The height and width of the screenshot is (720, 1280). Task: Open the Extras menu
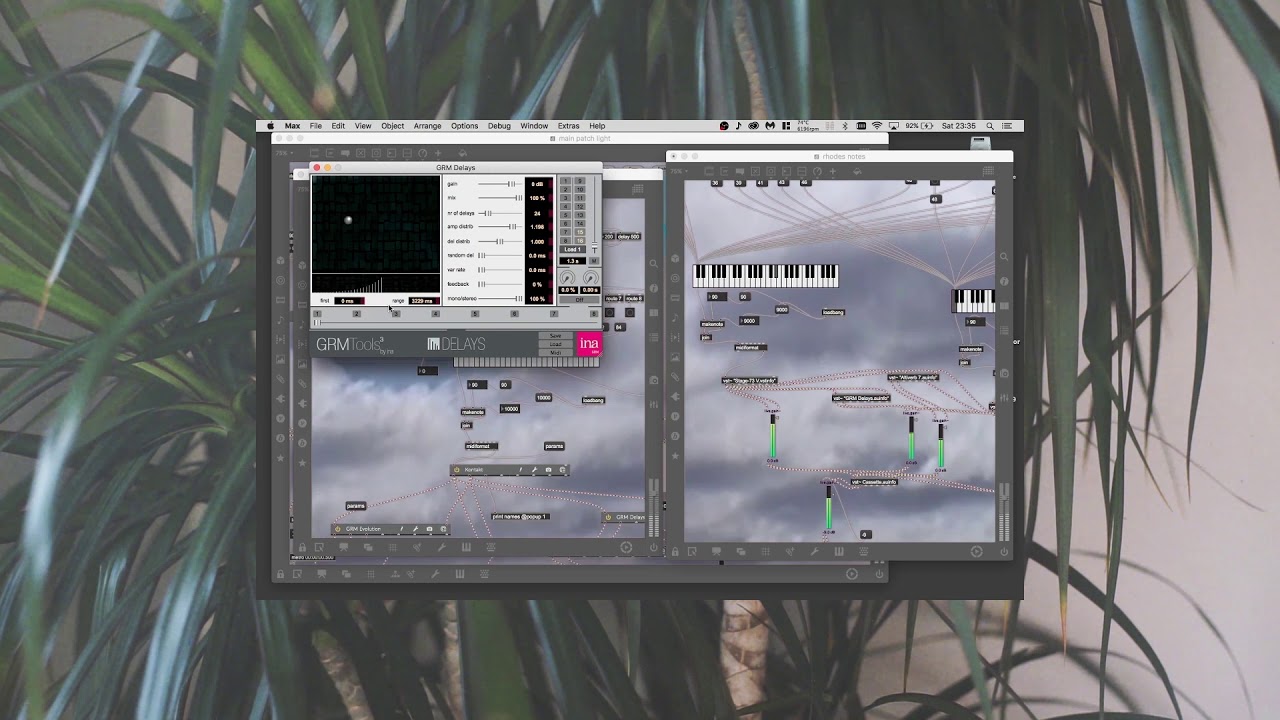(x=569, y=126)
